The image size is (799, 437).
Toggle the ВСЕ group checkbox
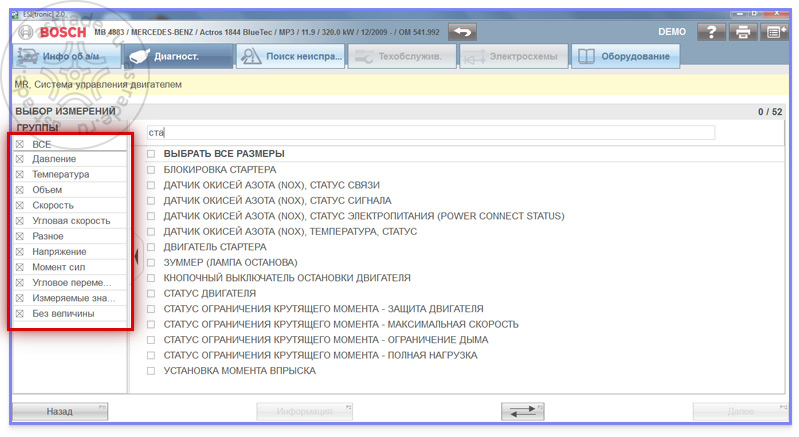click(x=20, y=144)
